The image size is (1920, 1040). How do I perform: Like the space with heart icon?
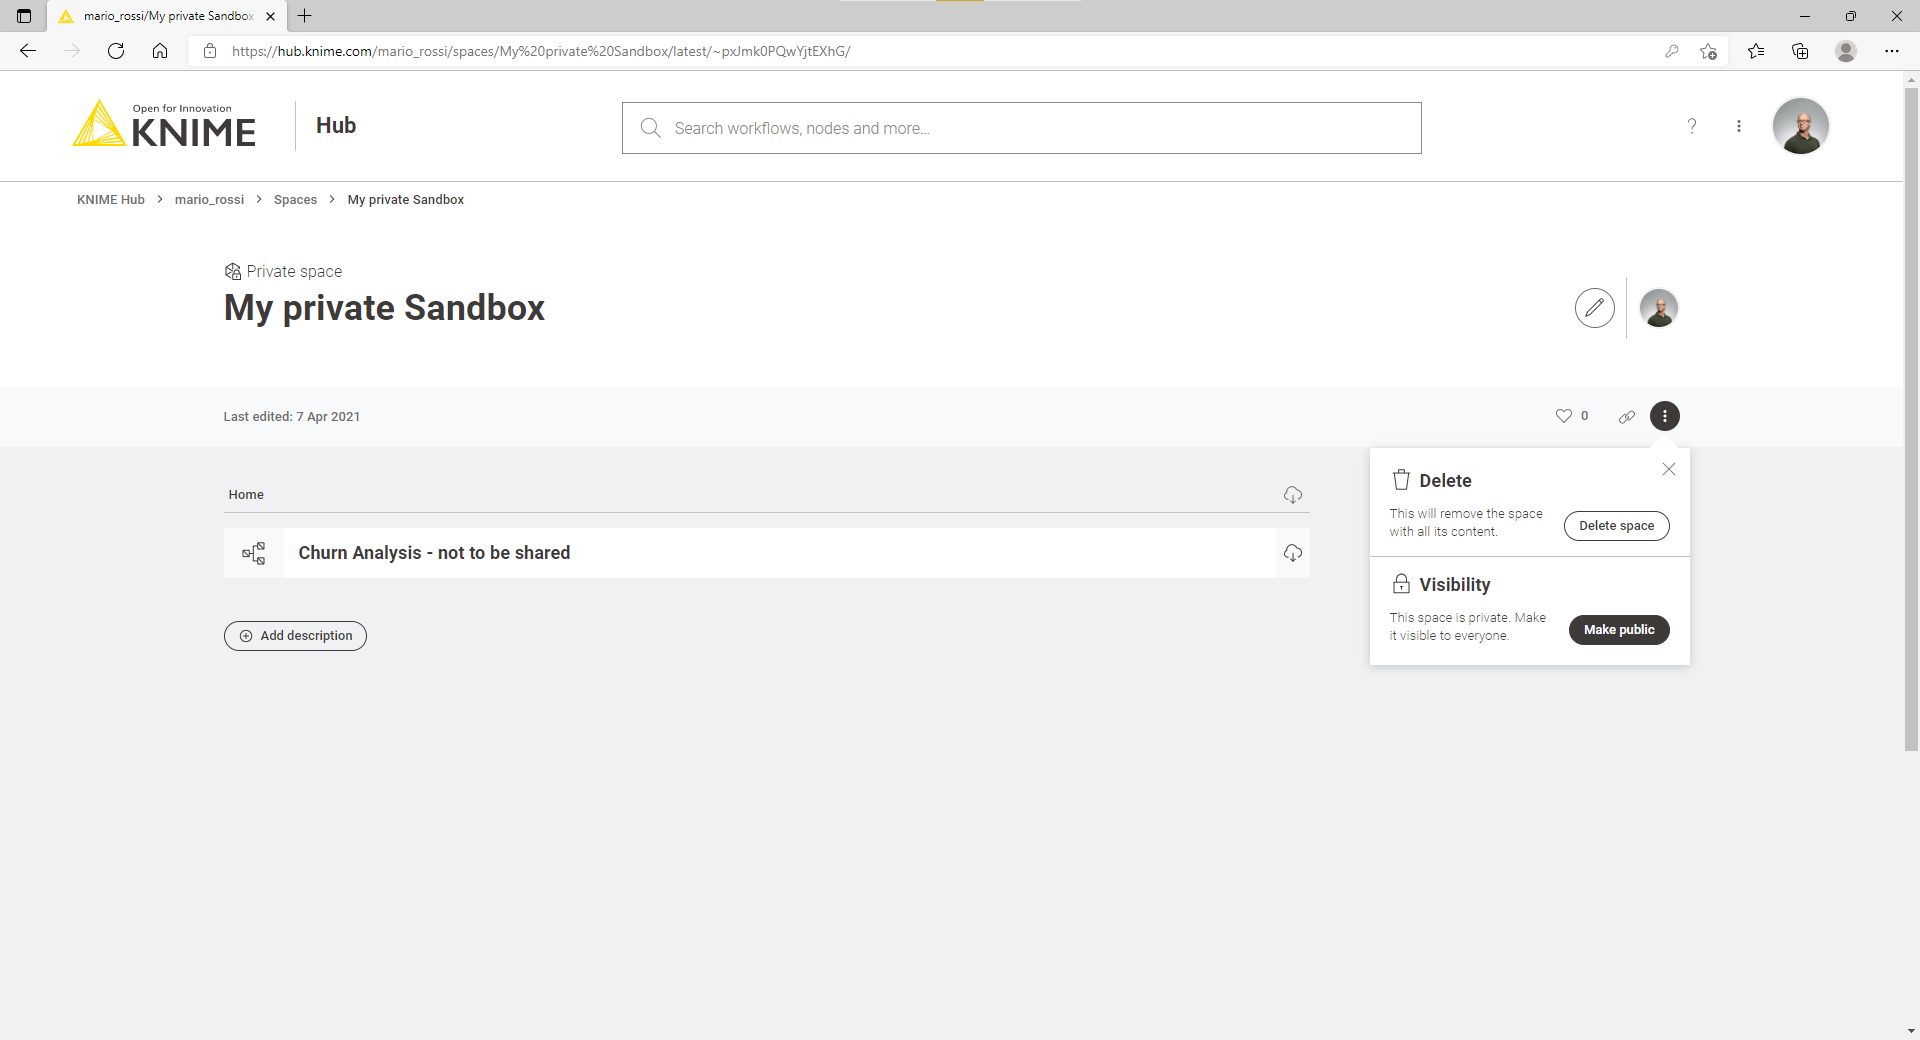pos(1564,416)
